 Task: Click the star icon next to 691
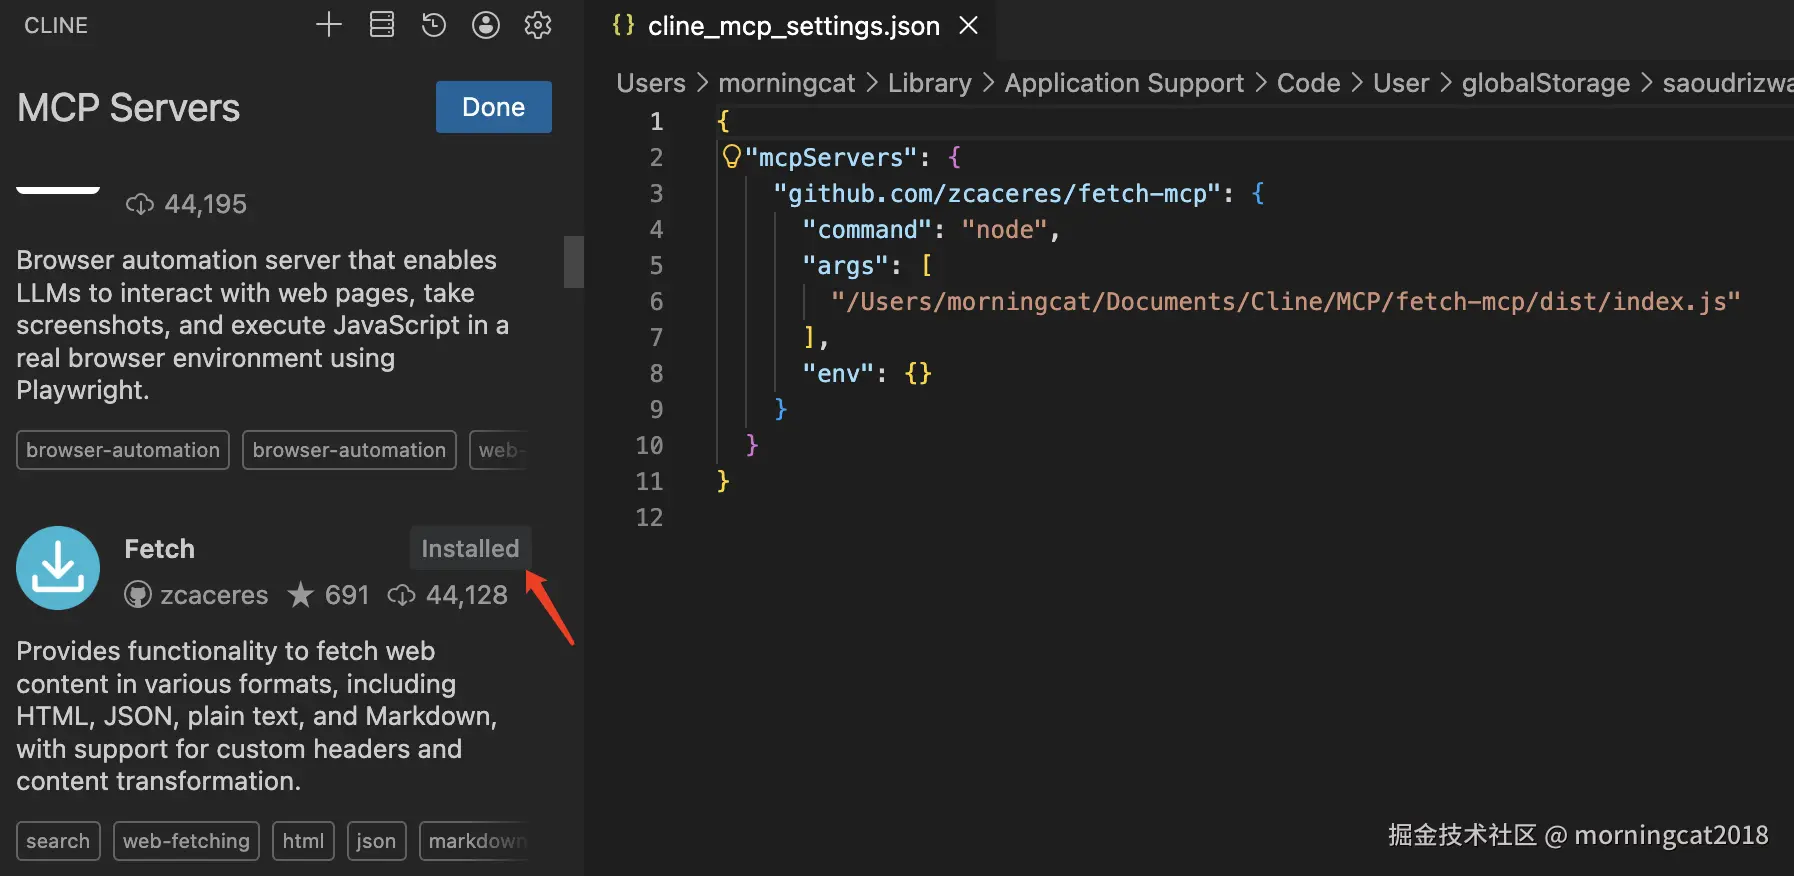point(300,595)
